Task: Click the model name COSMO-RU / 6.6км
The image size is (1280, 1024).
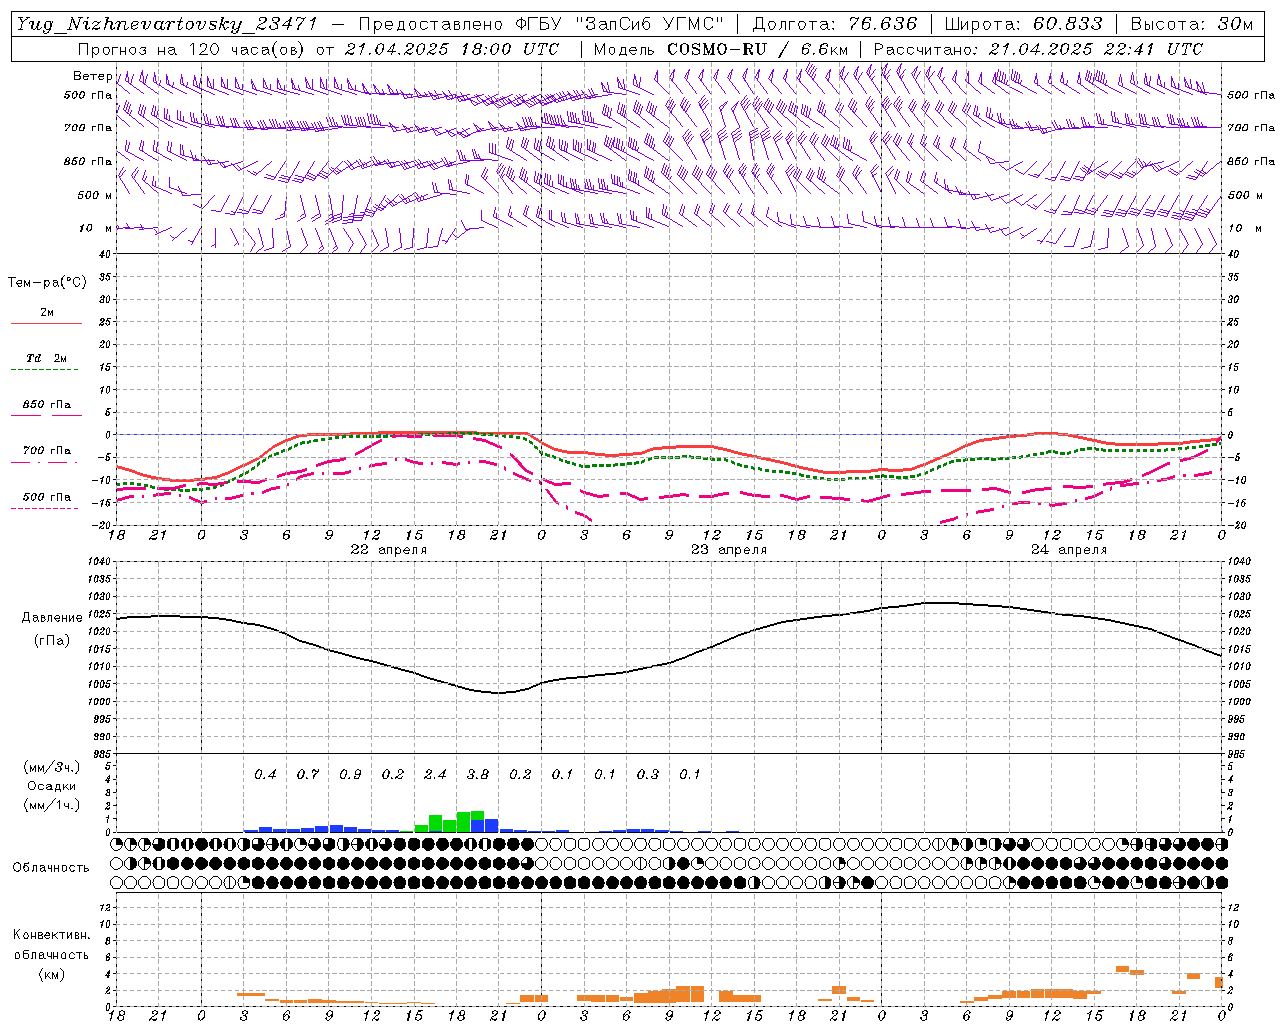Action: click(x=758, y=49)
